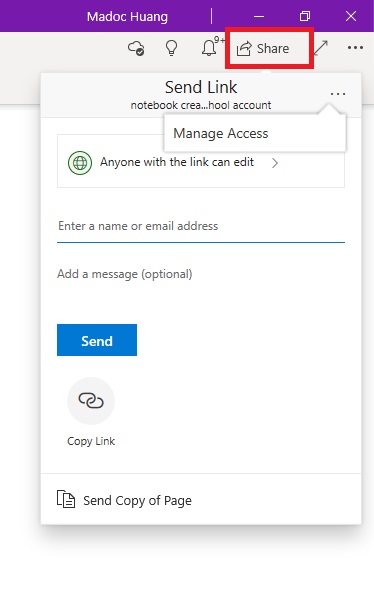The image size is (374, 596).
Task: Expand link settings with the chevron arrow
Action: [275, 163]
